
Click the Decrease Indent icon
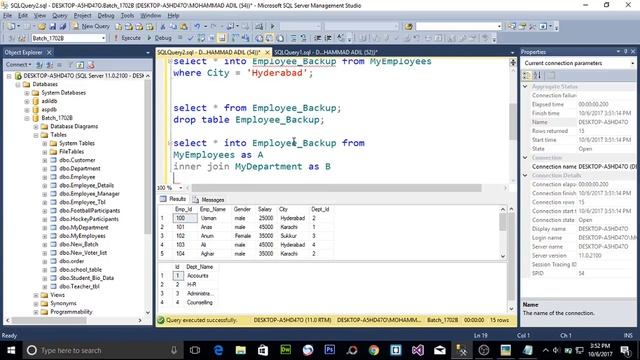(318, 38)
